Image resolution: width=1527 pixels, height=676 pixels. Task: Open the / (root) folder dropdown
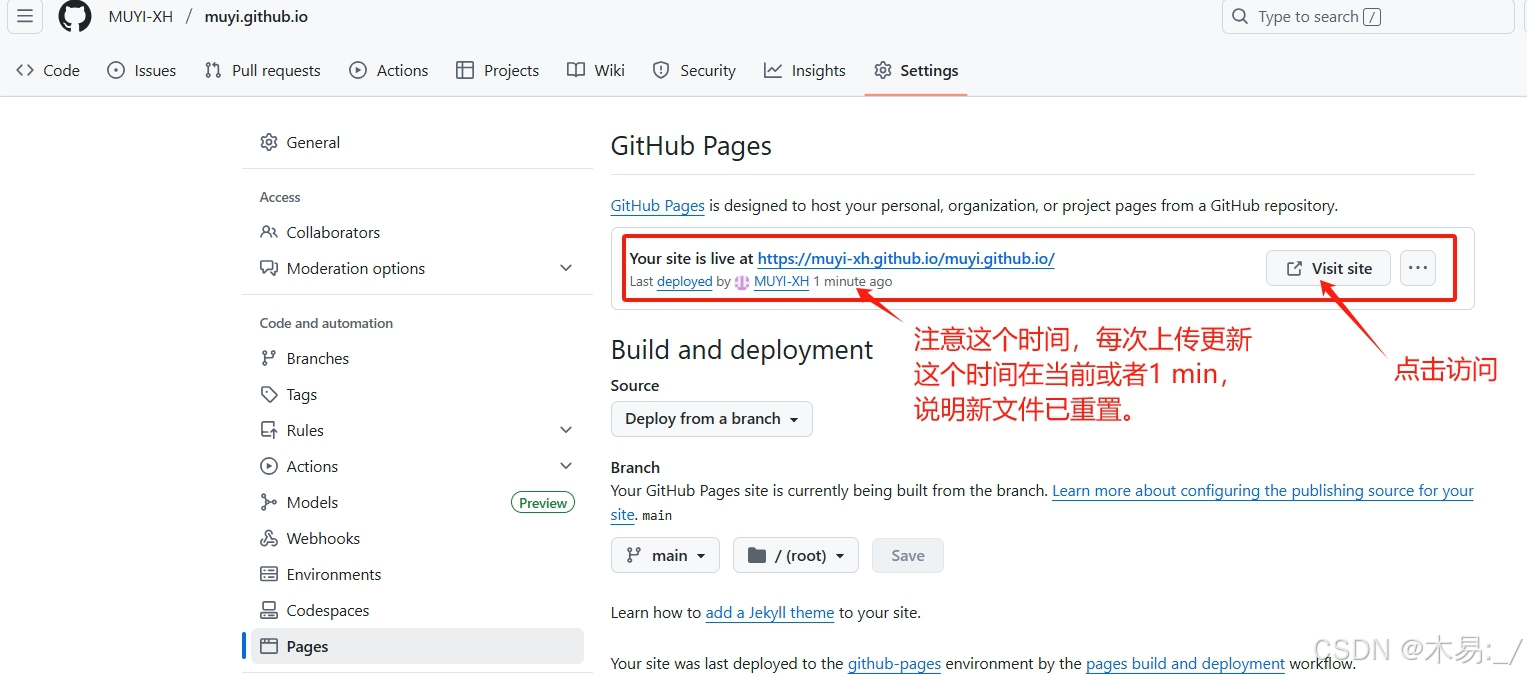point(796,556)
